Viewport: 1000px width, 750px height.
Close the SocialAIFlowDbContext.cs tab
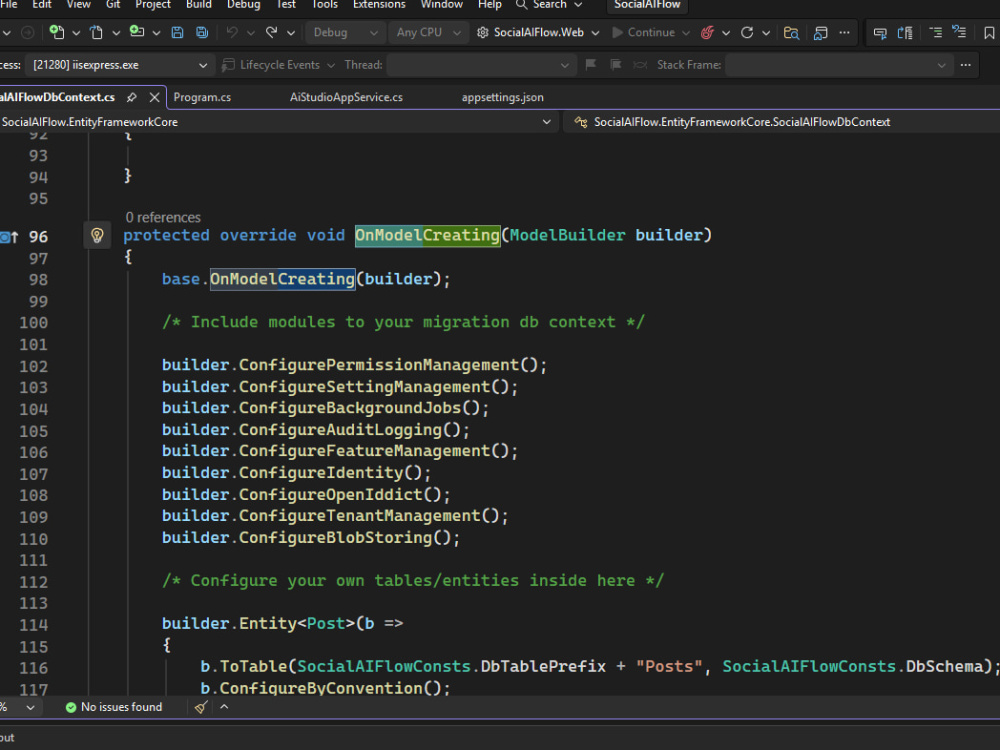[x=154, y=98]
